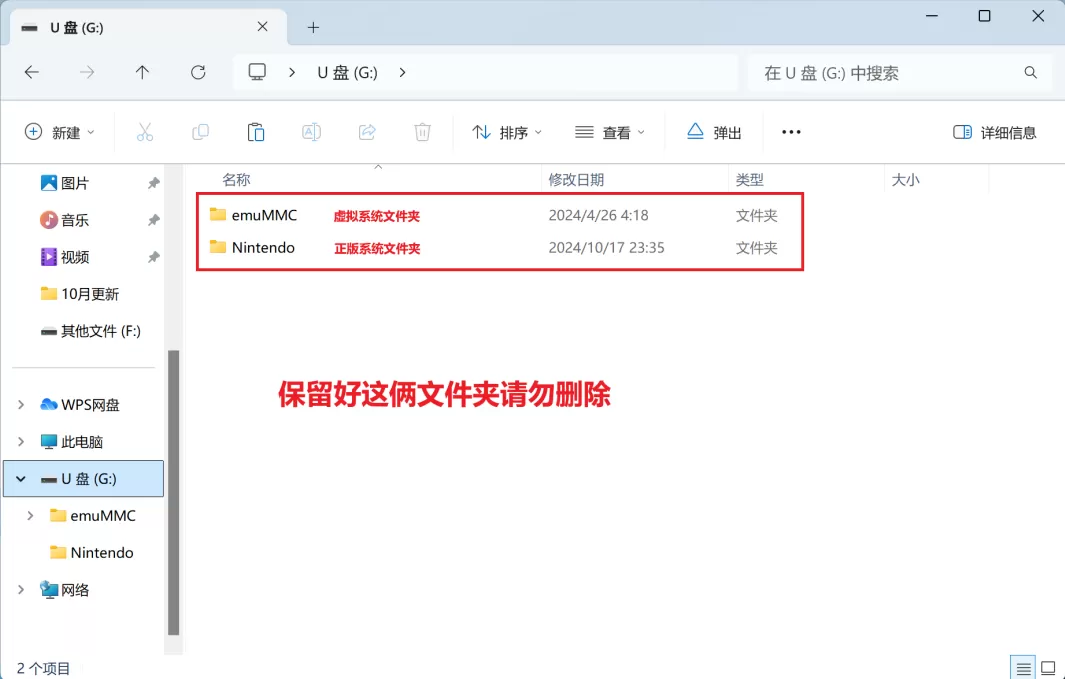This screenshot has height=679, width=1065.
Task: Toggle the 详细信息 details pane
Action: (x=994, y=131)
